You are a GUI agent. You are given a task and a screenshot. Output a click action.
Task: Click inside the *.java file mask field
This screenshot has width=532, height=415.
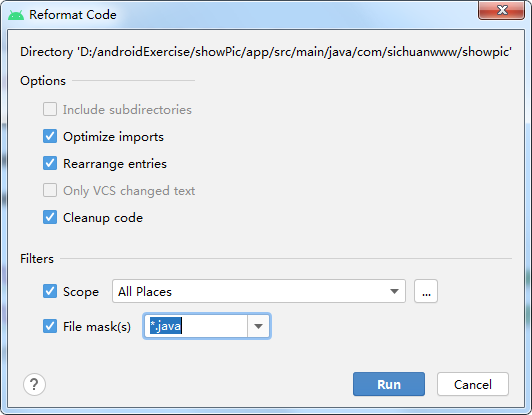click(196, 326)
